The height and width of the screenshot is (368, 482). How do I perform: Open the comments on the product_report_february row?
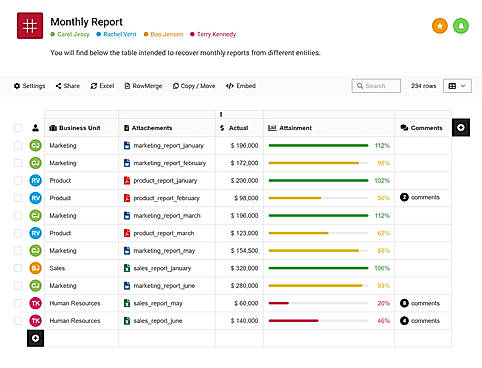point(420,197)
